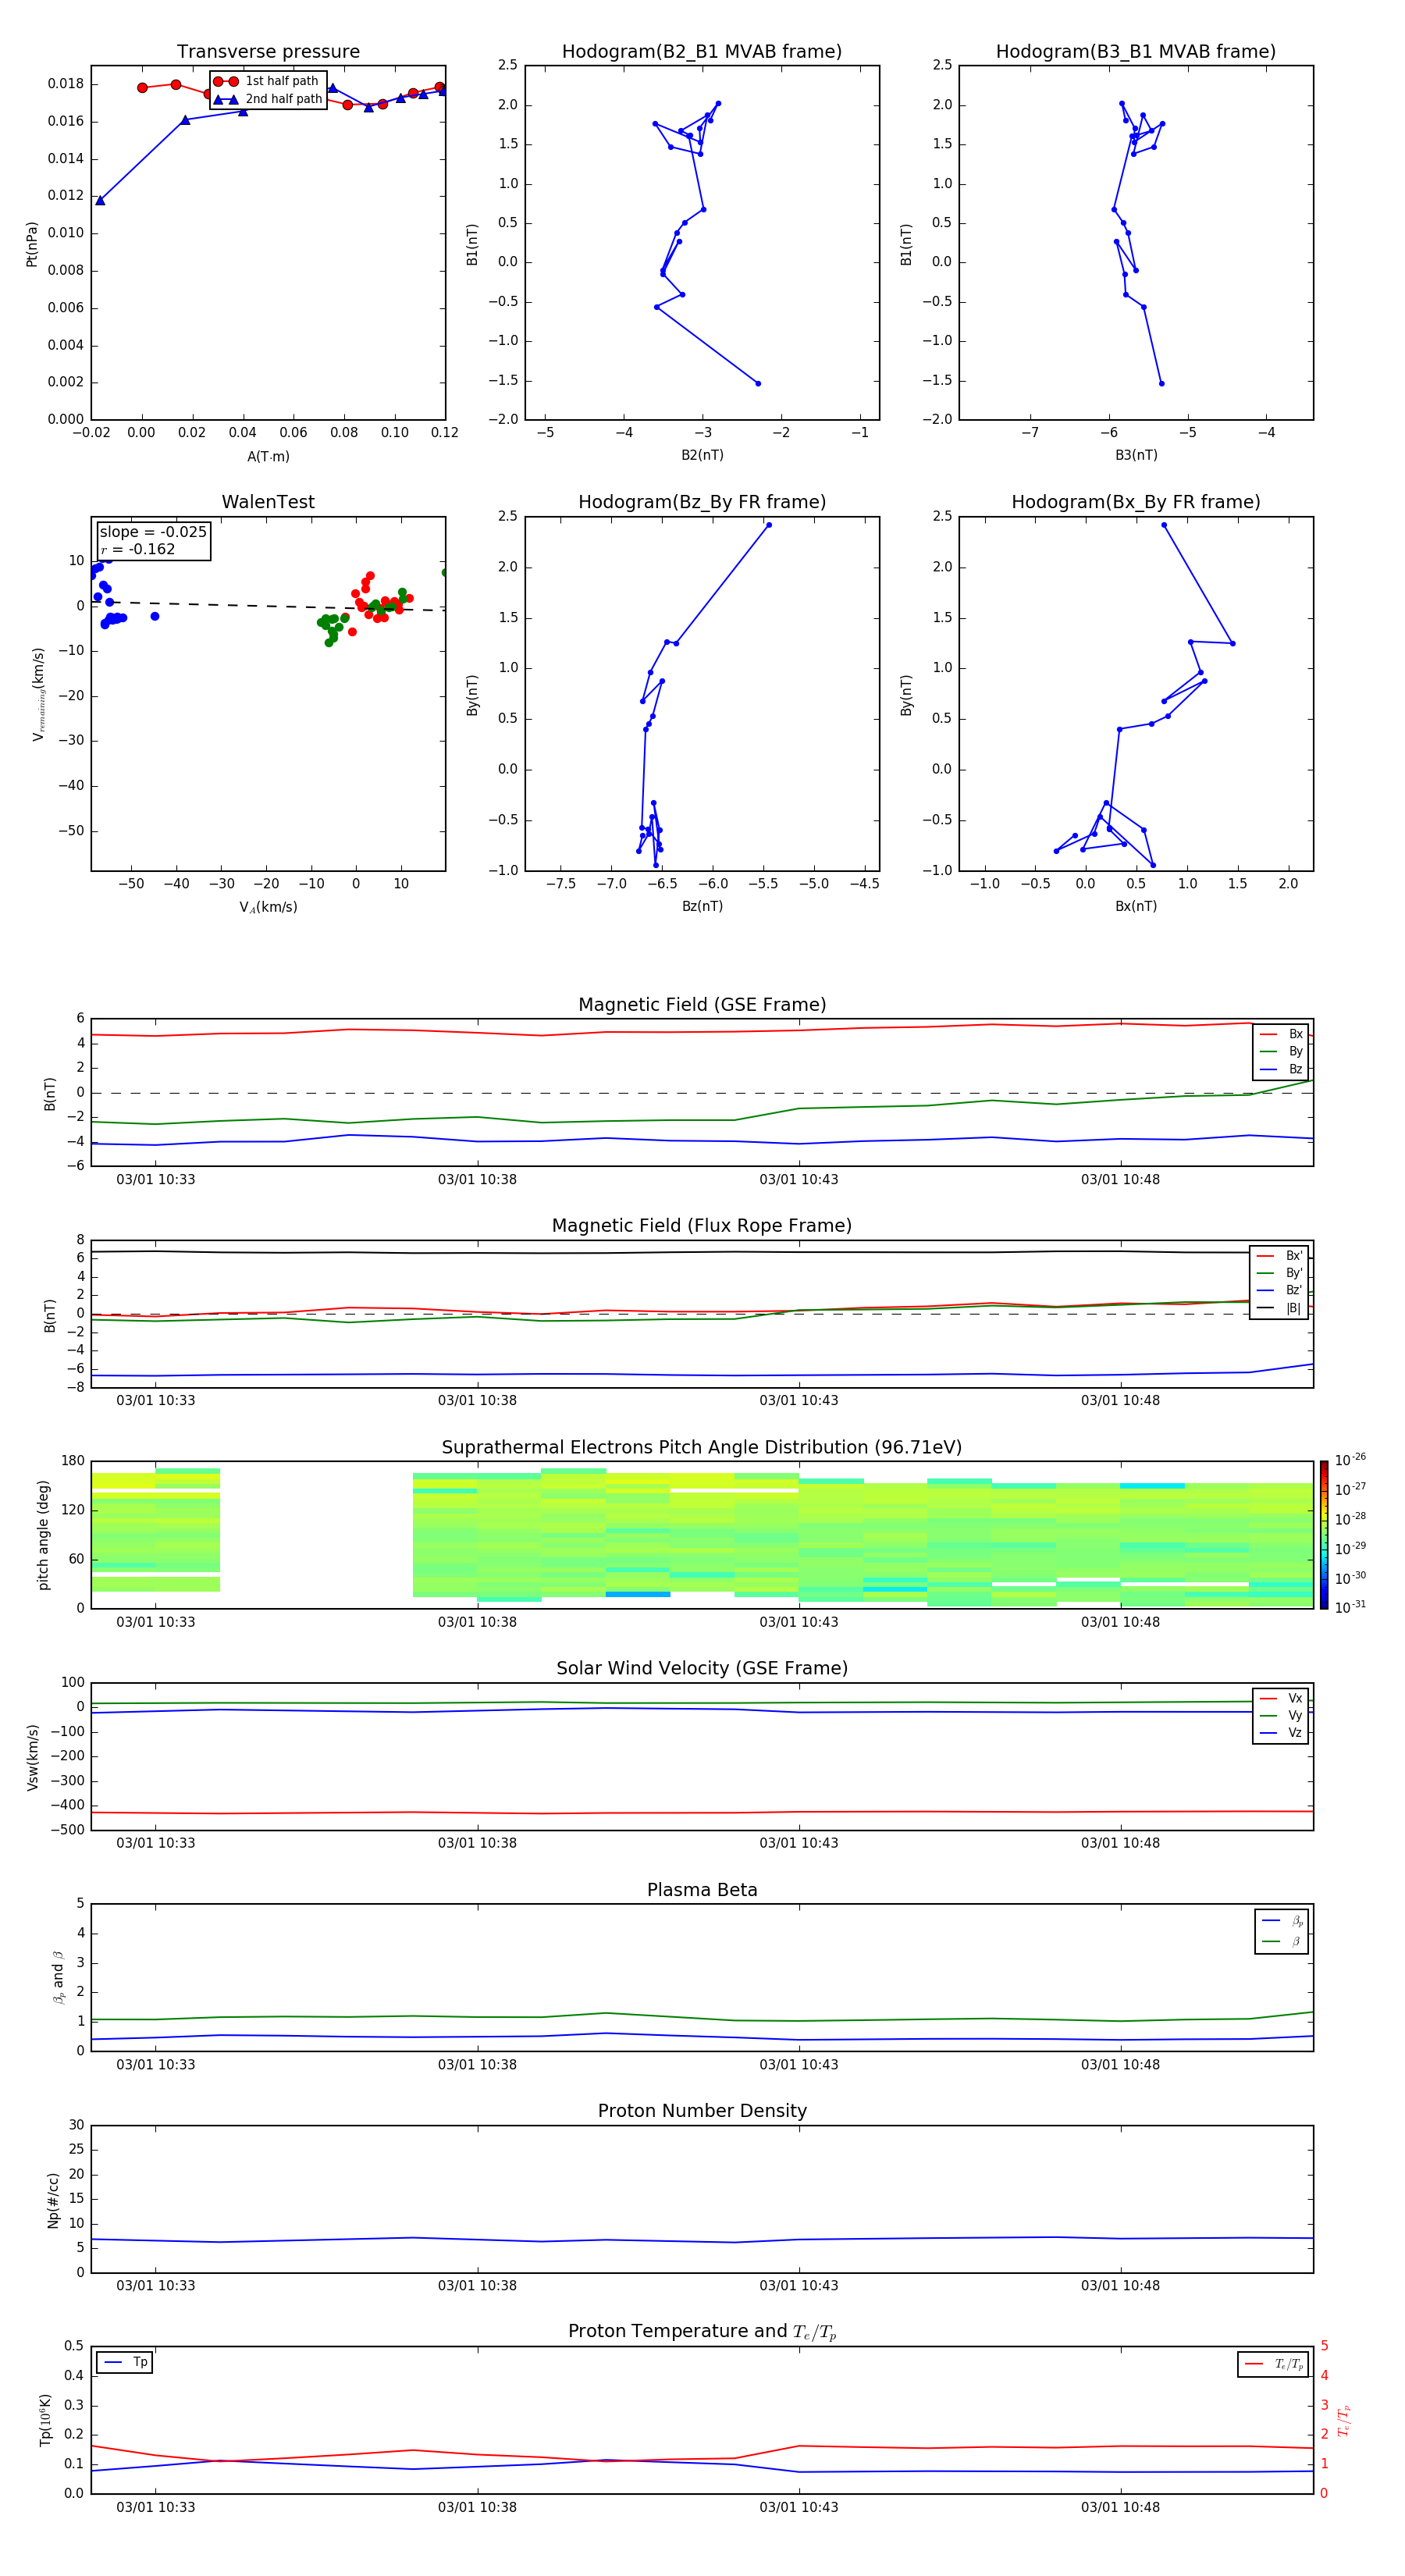Click top point of Bz_By hodogram
This screenshot has width=1405, height=2576.
(x=768, y=525)
